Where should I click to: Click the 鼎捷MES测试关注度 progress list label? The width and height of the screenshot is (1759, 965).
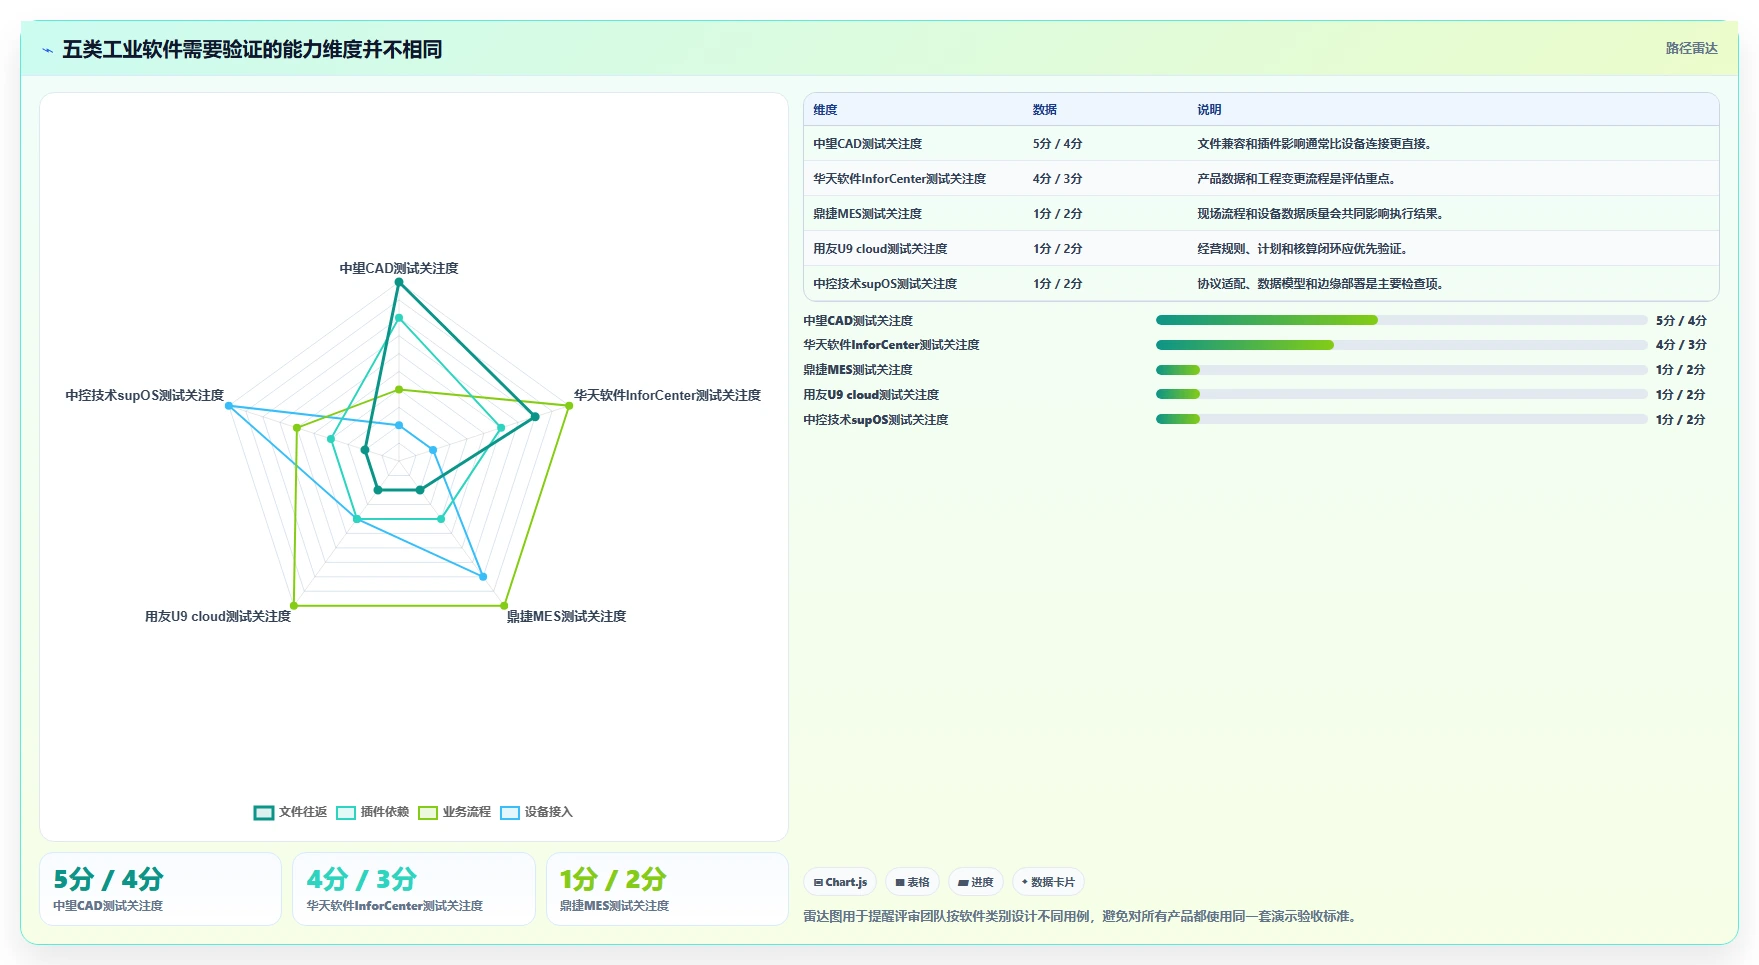[858, 370]
